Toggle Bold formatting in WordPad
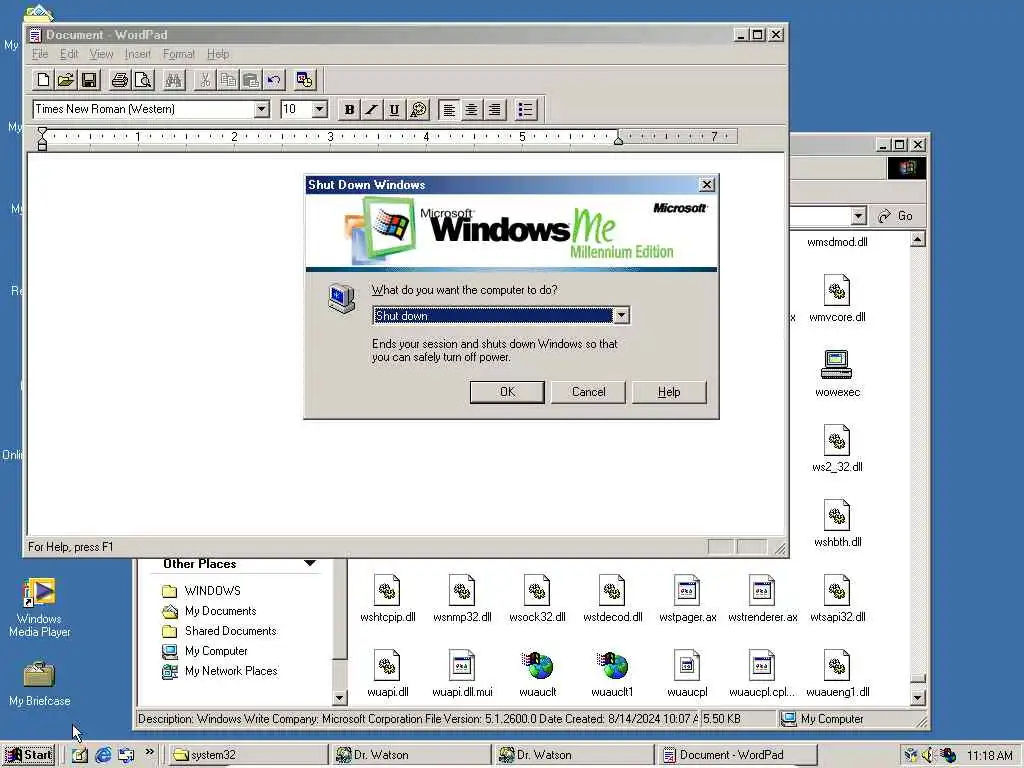This screenshot has height=768, width=1024. coord(349,110)
